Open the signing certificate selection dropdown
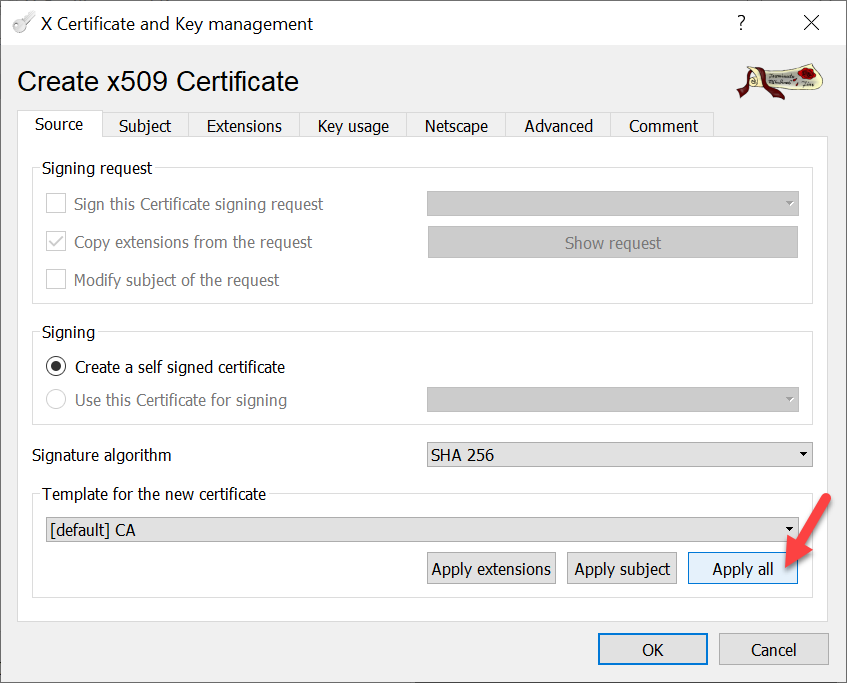This screenshot has height=683, width=847. [612, 400]
